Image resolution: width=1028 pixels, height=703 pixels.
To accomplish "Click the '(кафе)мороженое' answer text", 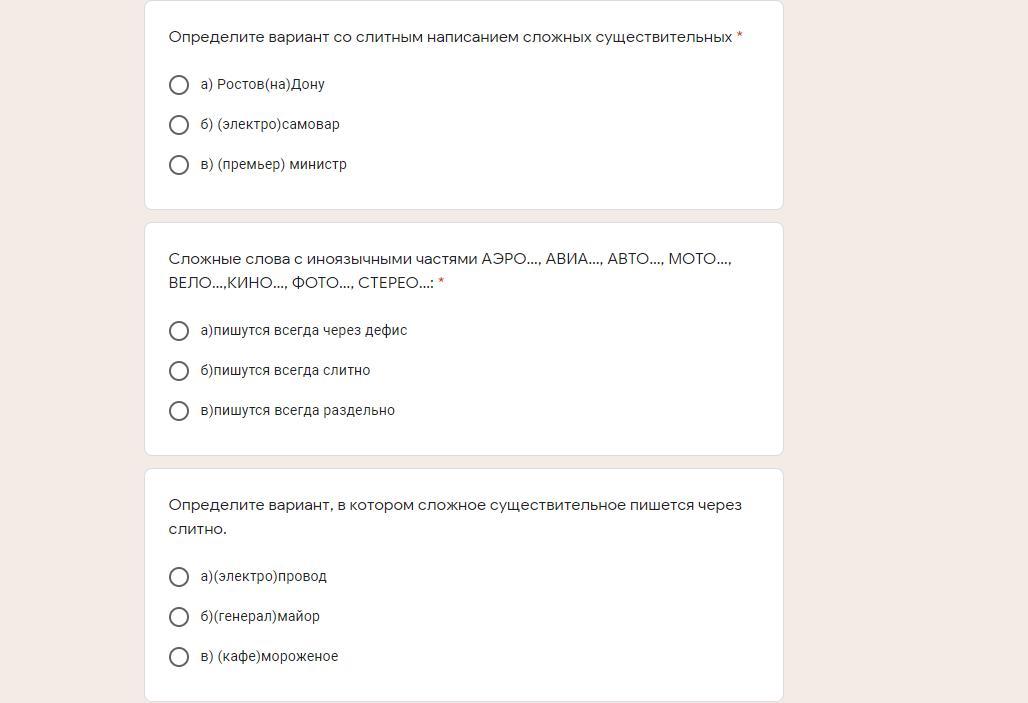I will click(x=278, y=656).
